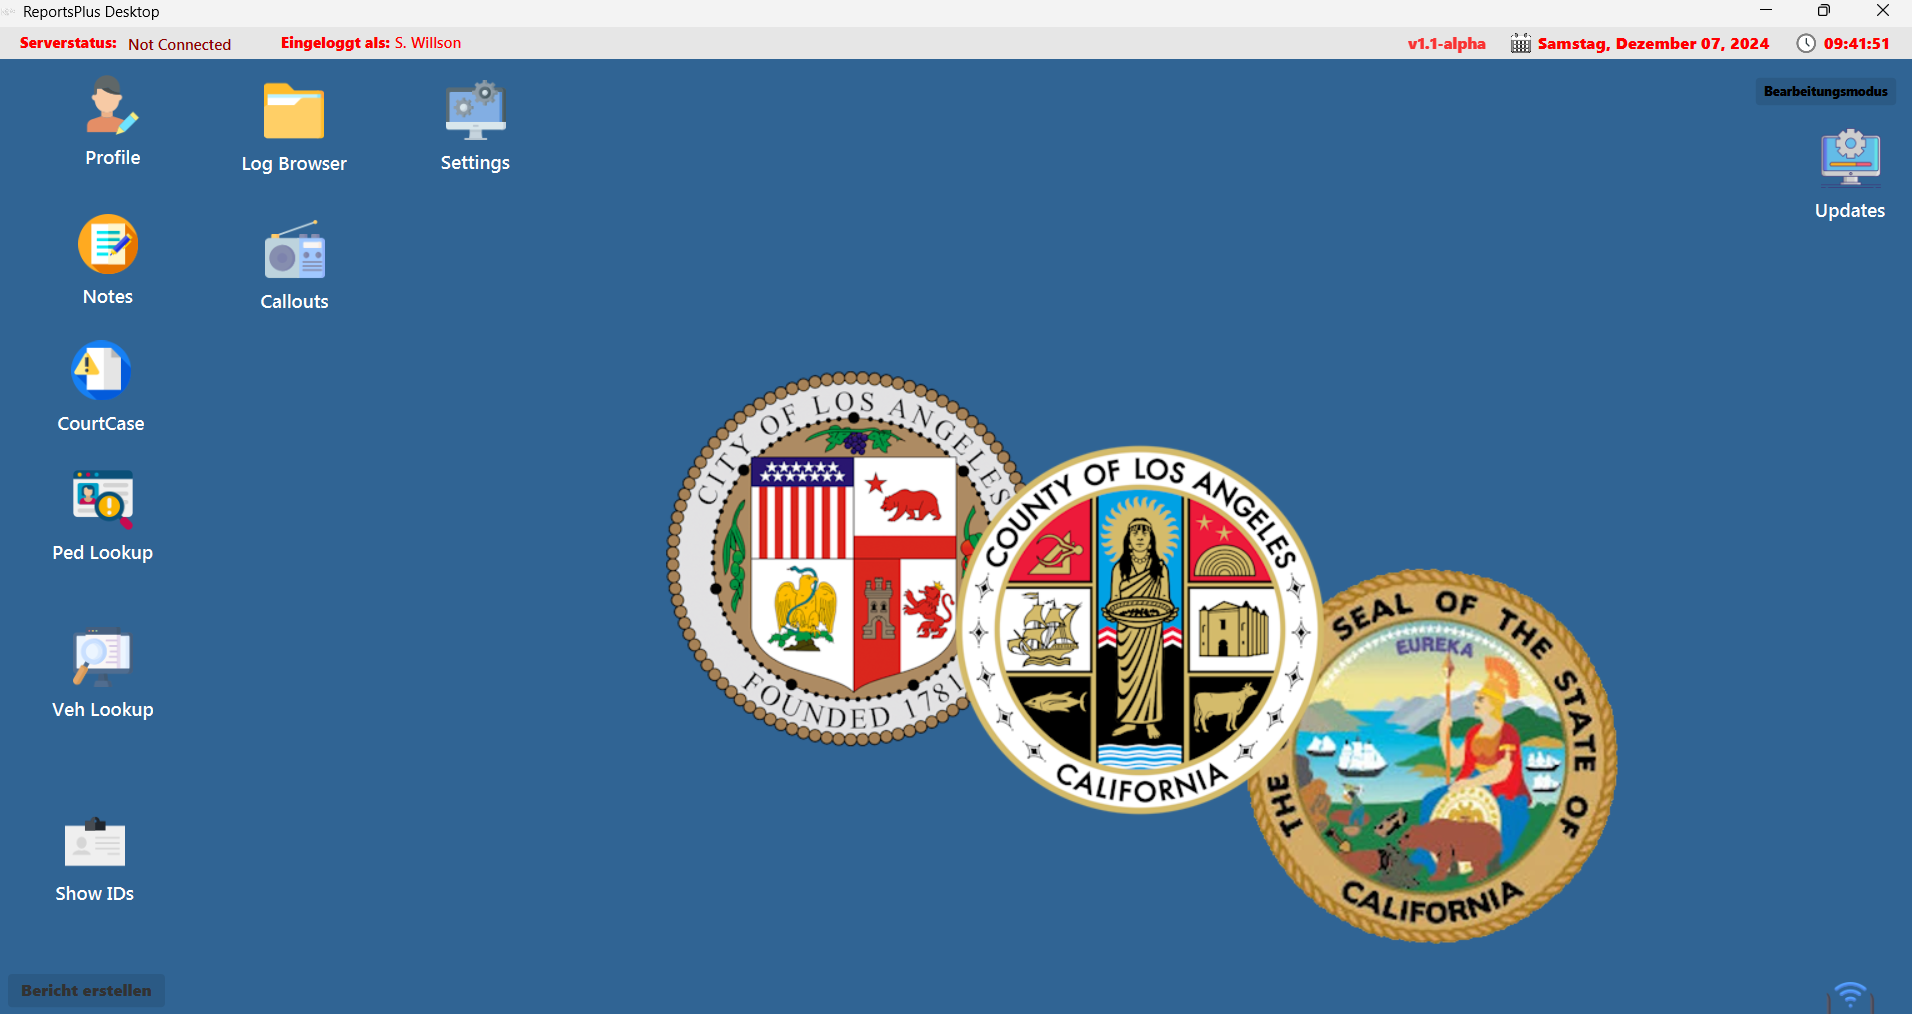Open the CourtCase icon
The height and width of the screenshot is (1014, 1912).
101,372
